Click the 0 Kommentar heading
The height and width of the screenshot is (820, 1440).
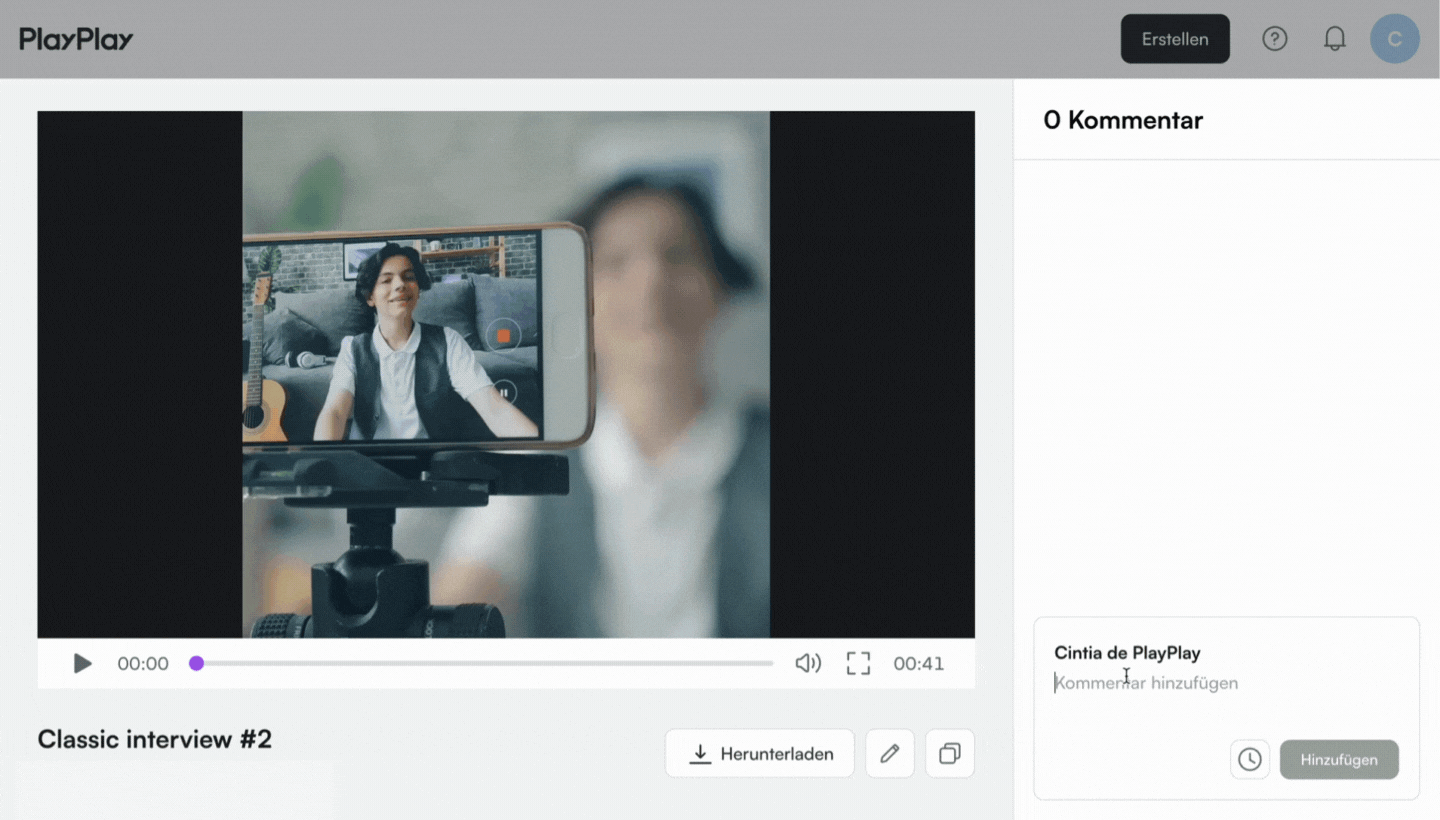[x=1123, y=120]
